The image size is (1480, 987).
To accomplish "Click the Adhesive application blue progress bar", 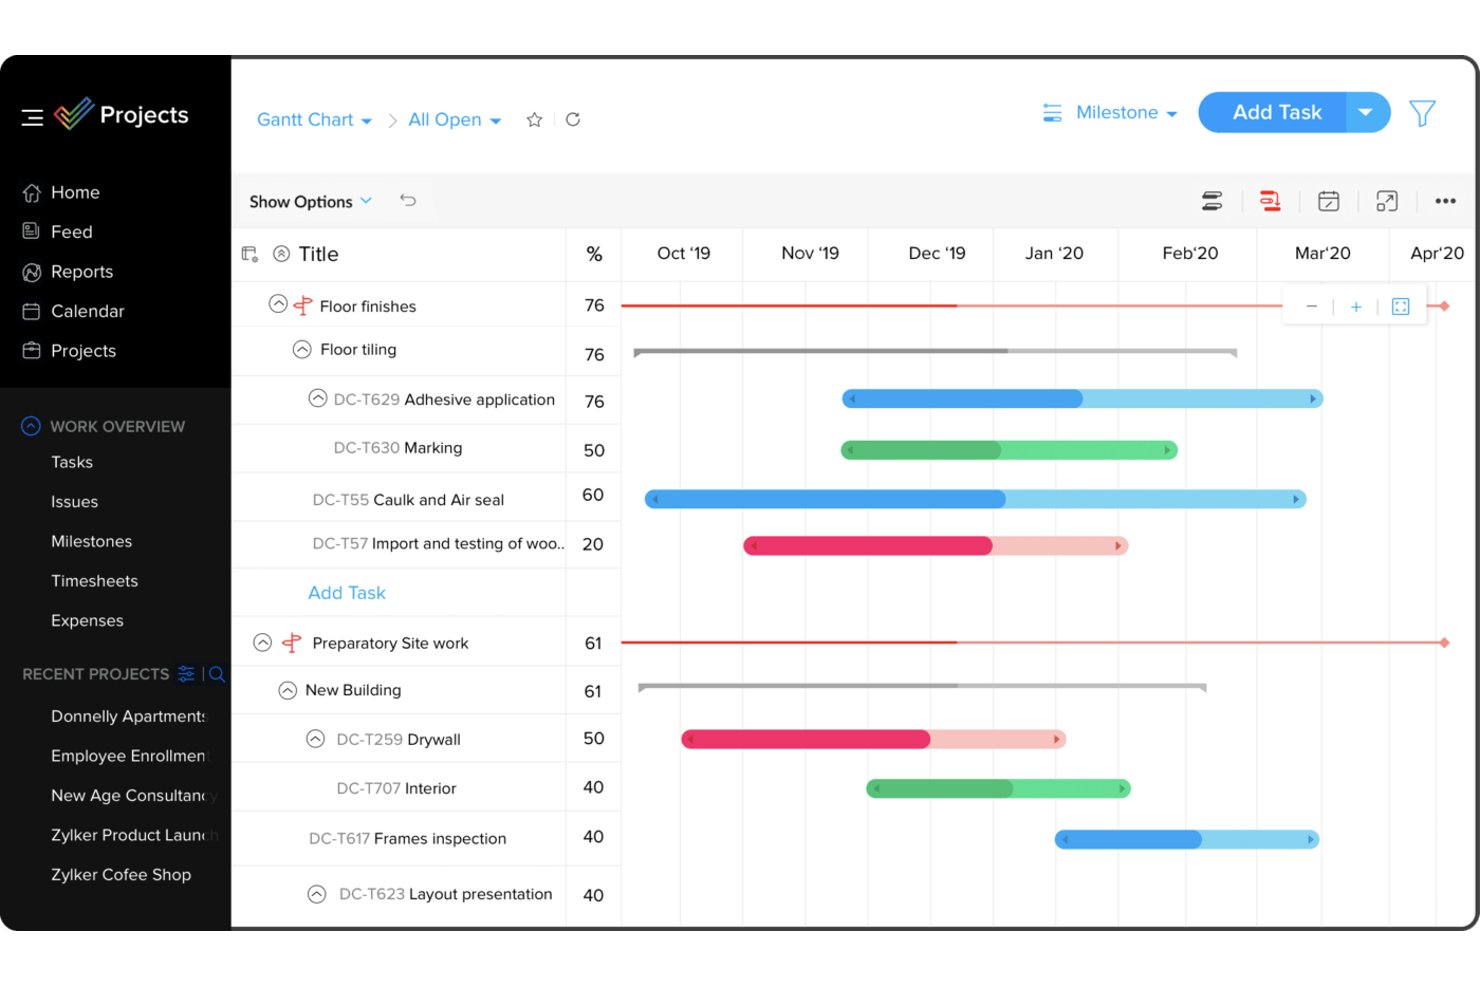I will pyautogui.click(x=1082, y=399).
